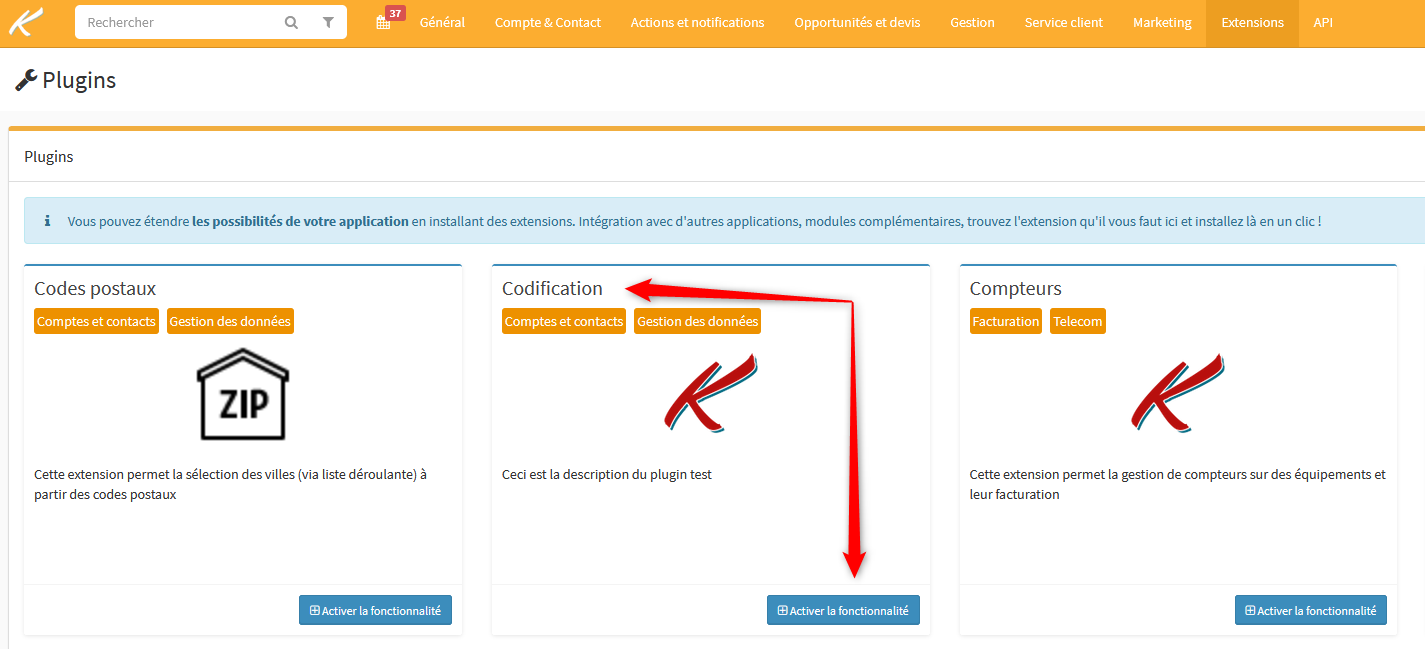This screenshot has width=1425, height=649.
Task: Click the Plugins panel header text
Action: pos(49,157)
